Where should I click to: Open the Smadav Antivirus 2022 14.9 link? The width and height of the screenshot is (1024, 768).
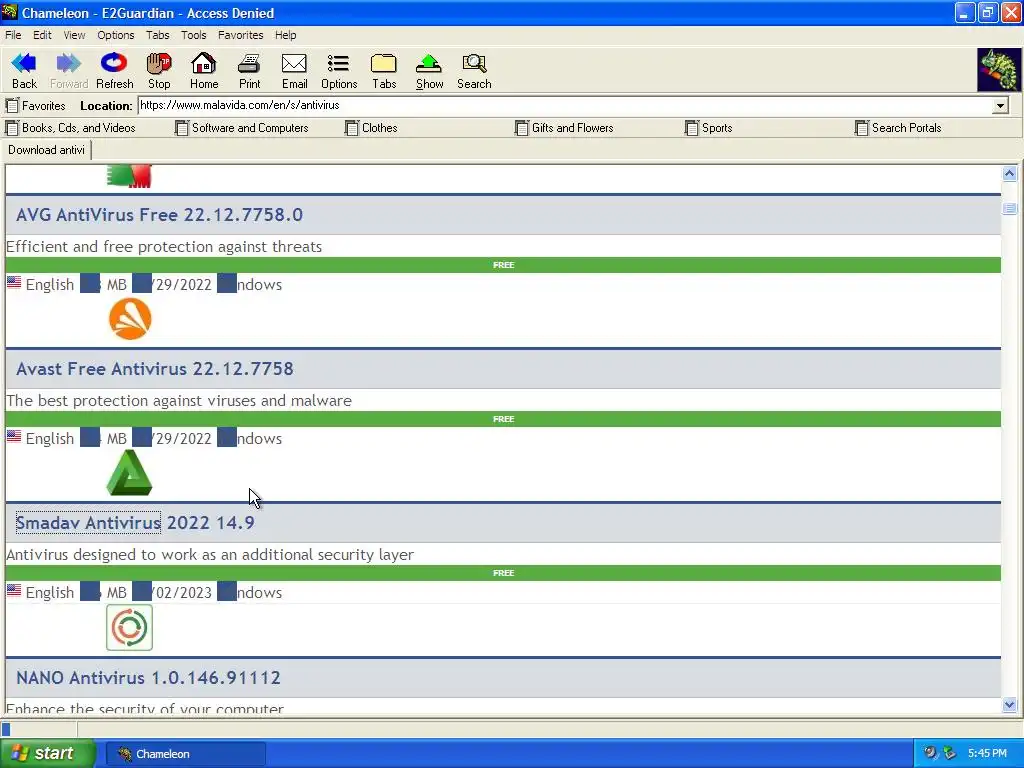click(x=135, y=523)
